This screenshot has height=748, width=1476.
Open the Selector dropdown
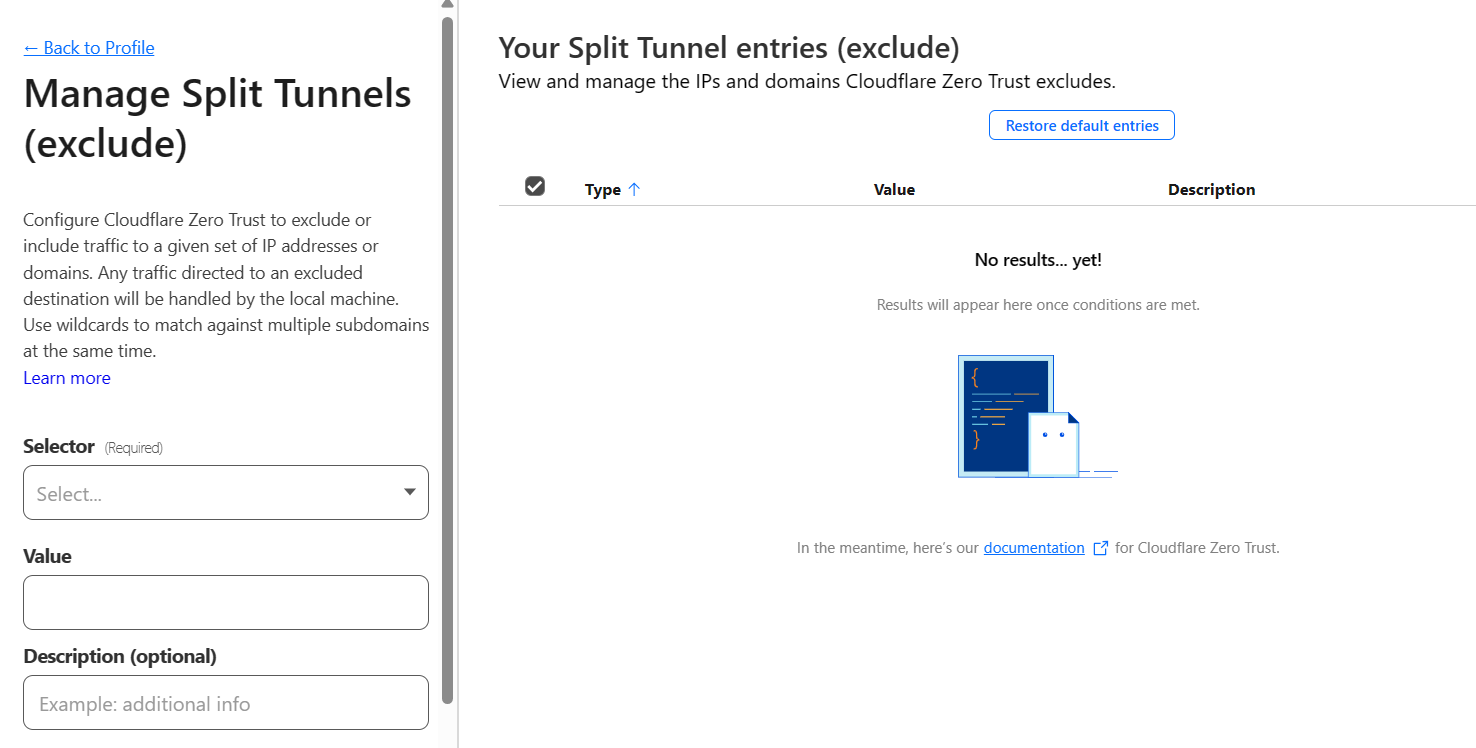coord(225,493)
